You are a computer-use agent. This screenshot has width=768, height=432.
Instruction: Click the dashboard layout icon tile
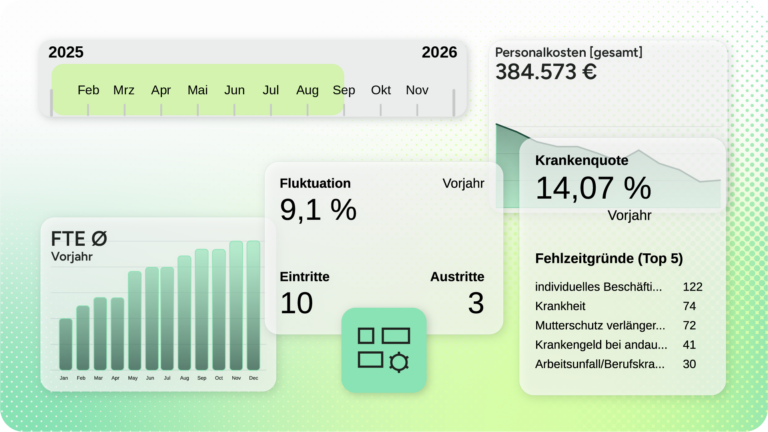[383, 349]
